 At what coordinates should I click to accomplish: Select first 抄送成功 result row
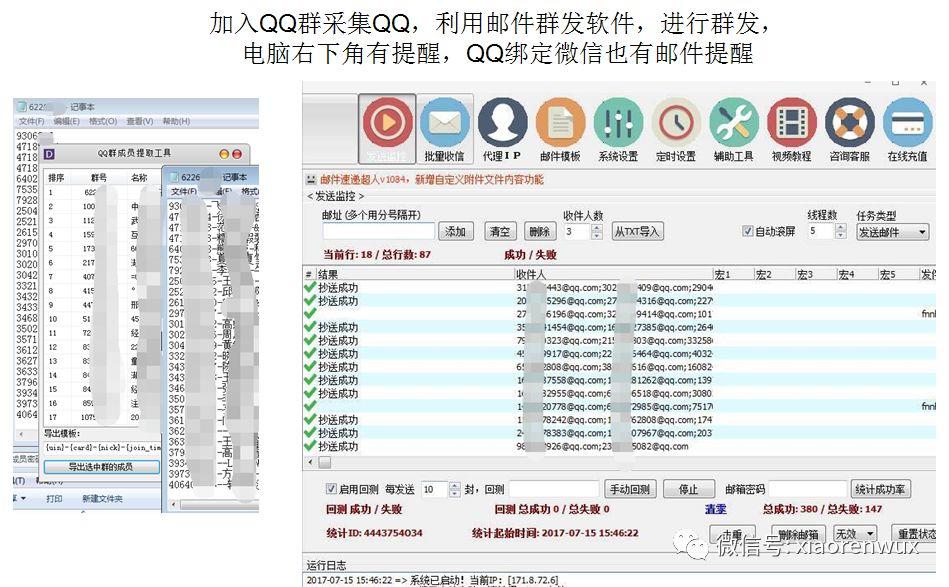(x=620, y=287)
